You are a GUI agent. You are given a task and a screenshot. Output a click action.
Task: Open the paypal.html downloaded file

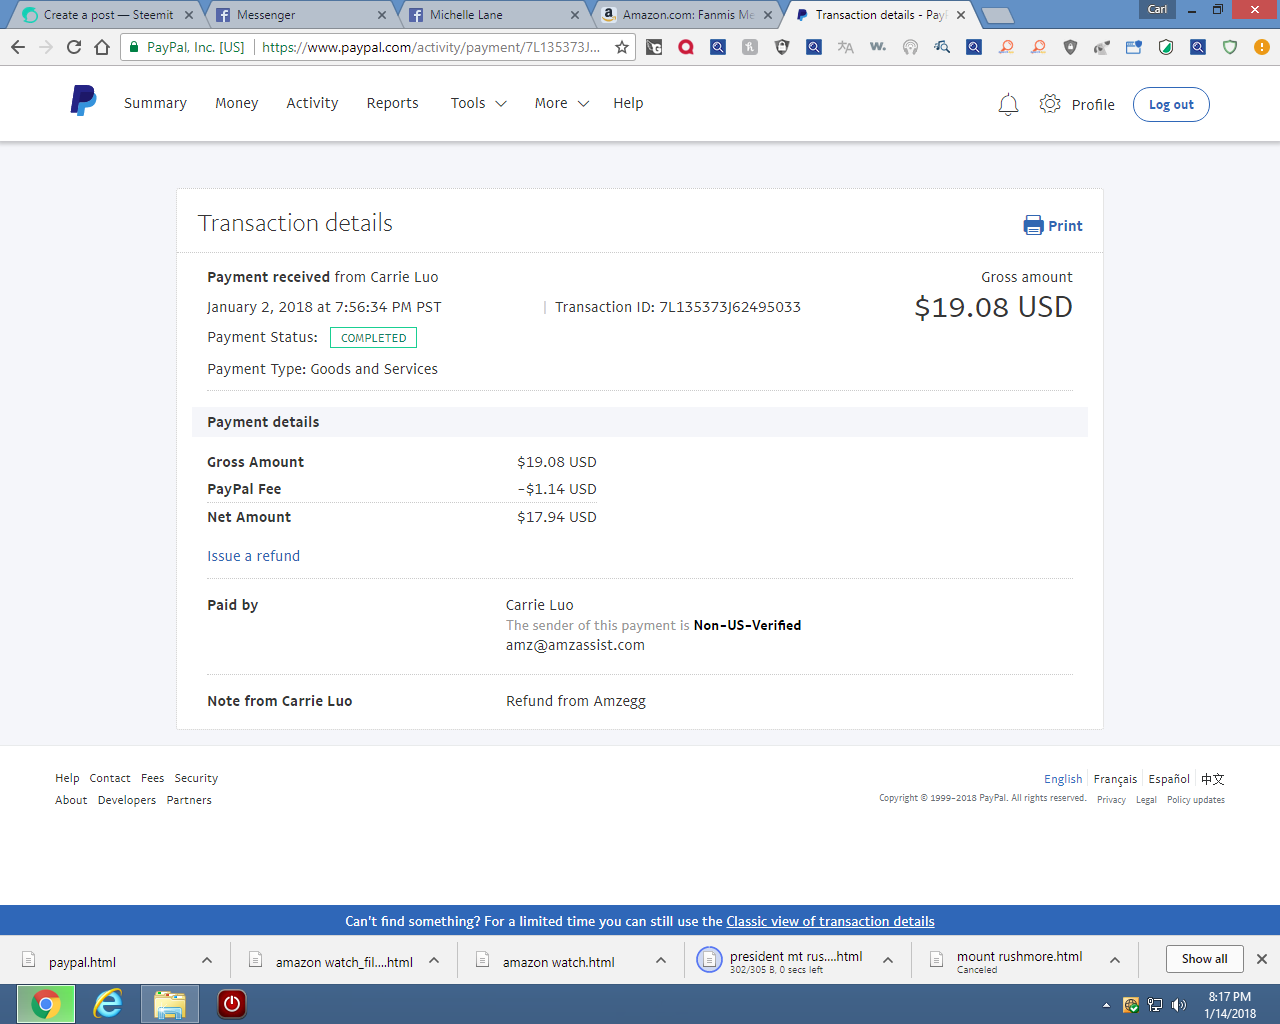click(x=82, y=962)
